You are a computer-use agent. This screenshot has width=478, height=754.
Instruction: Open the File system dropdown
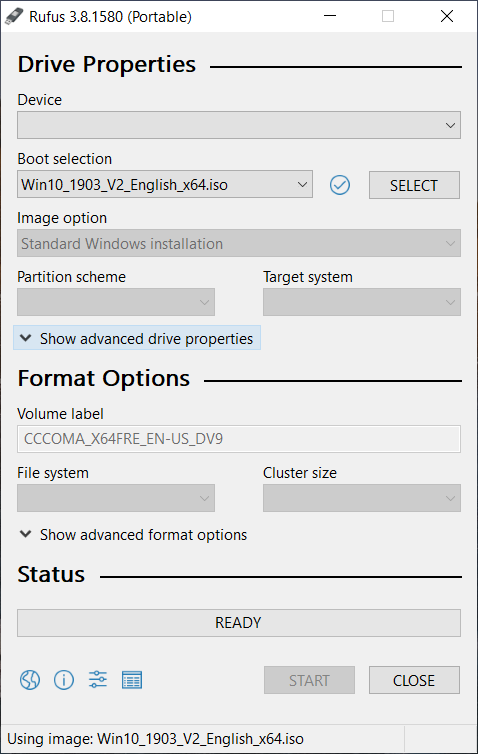point(116,498)
